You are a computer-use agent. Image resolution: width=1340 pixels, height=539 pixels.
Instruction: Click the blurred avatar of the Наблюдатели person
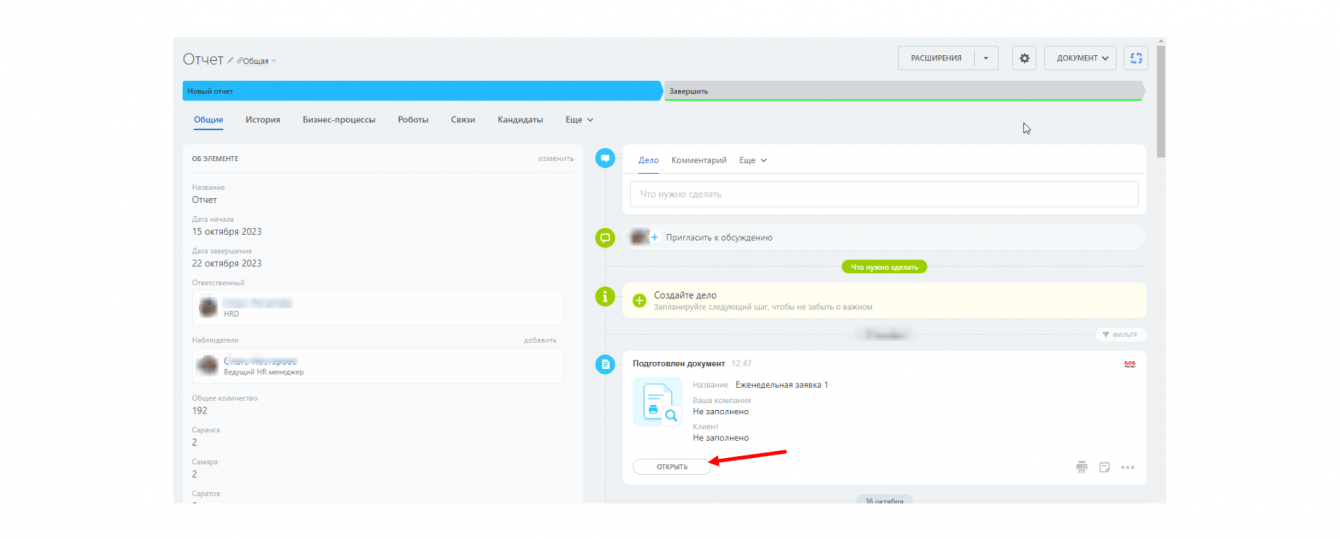pos(209,365)
